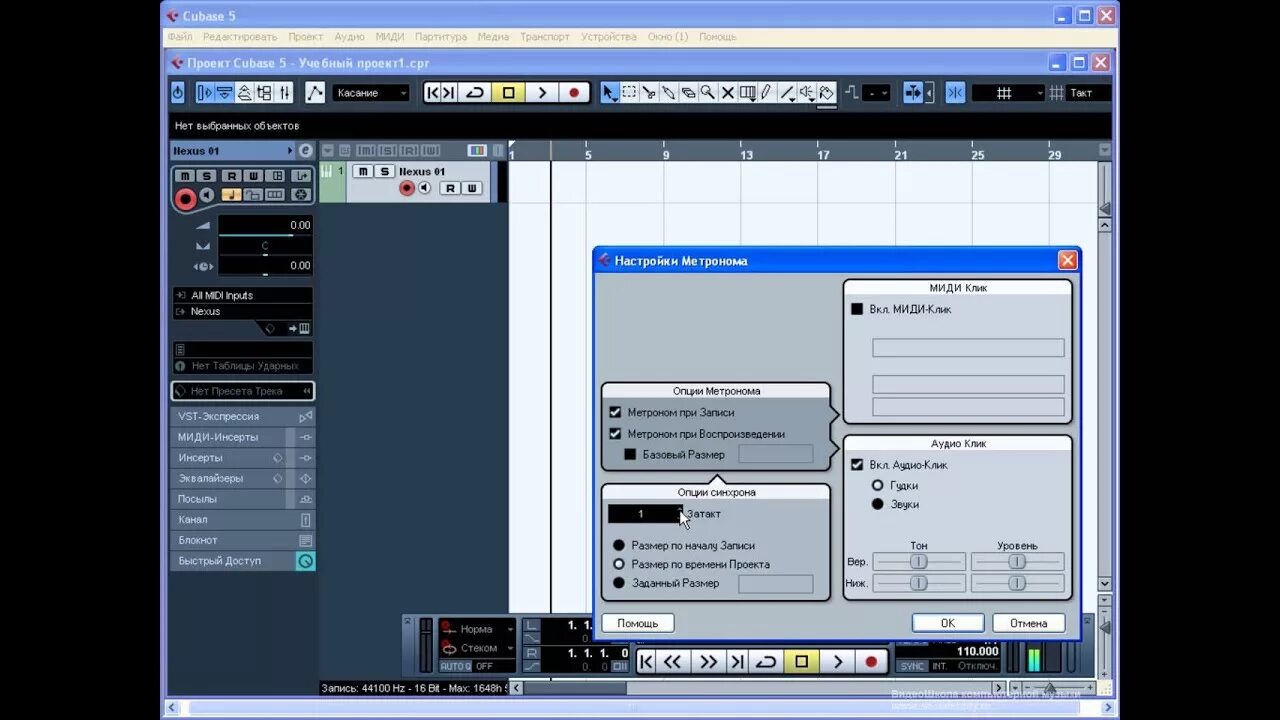Toggle monitor speaker on Nexus 01 track row

[x=424, y=188]
